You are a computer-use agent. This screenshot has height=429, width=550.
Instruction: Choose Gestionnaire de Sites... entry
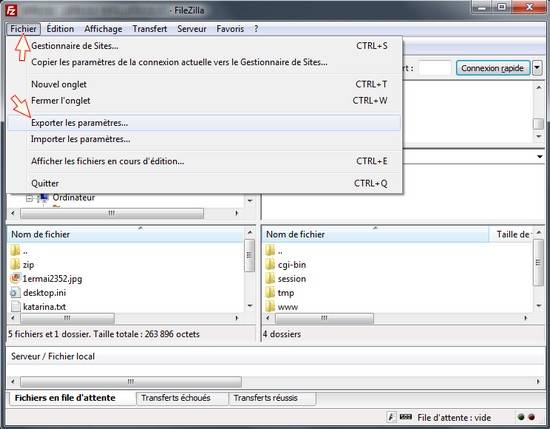[x=204, y=46]
